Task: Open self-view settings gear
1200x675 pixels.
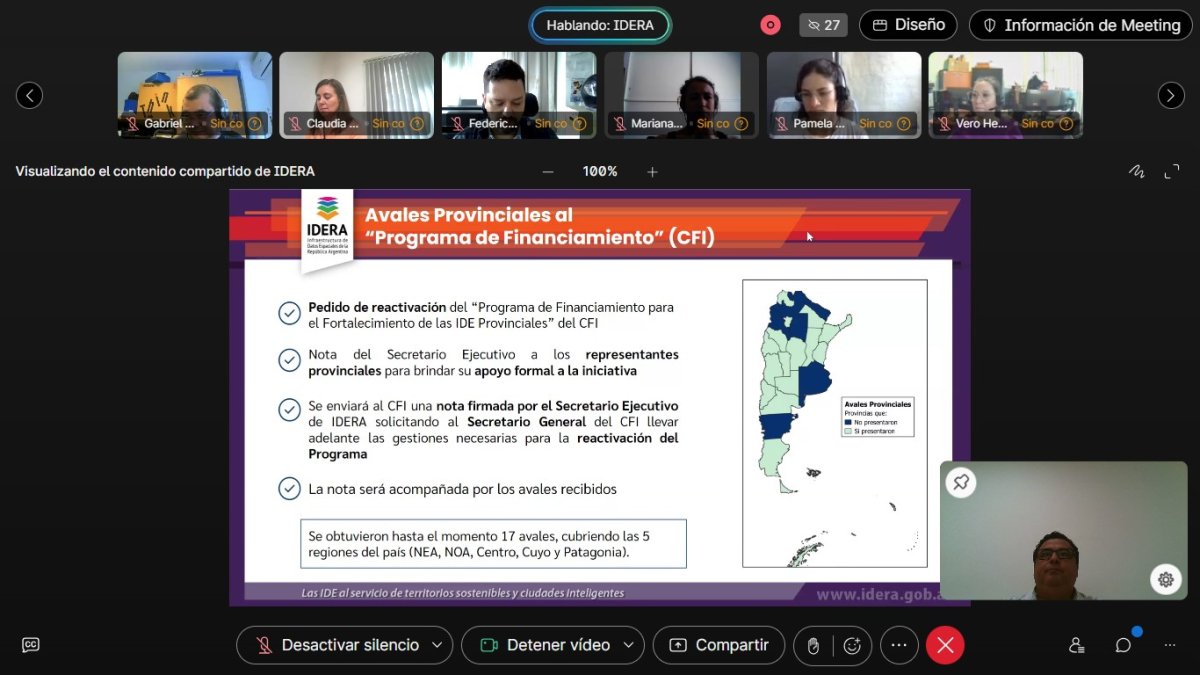Action: coord(1165,579)
